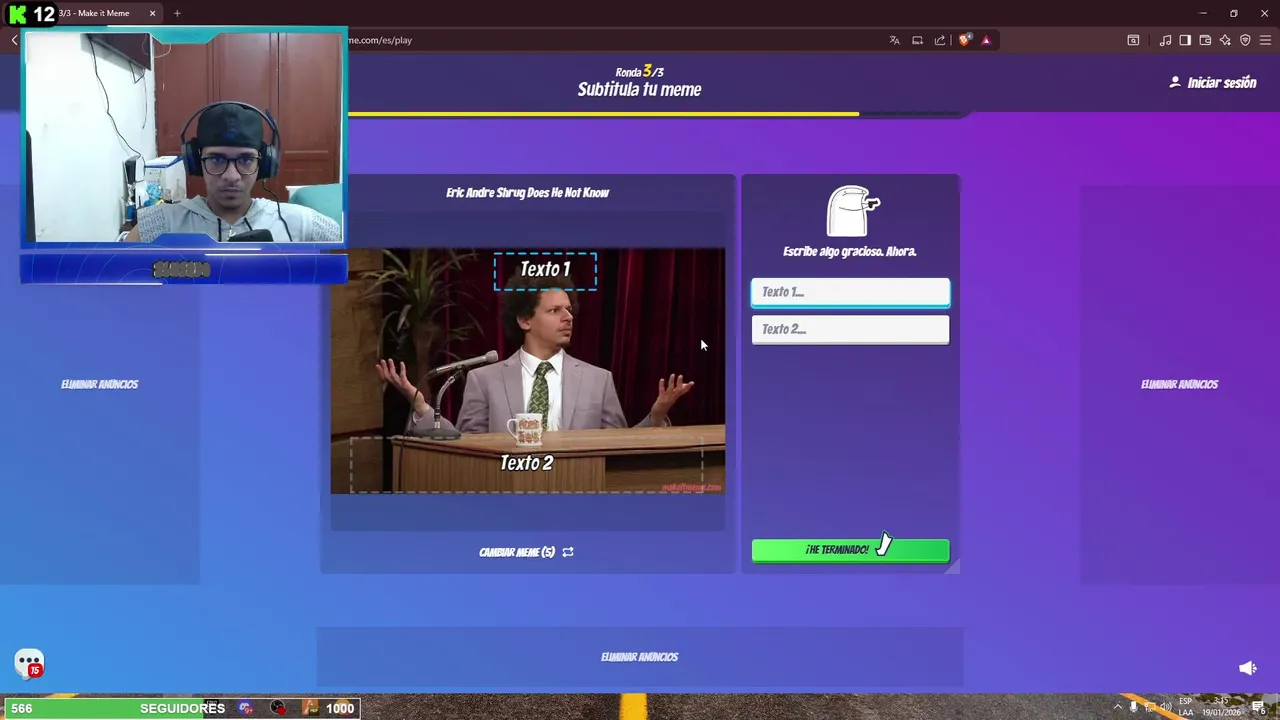Close the Make it Meme tab
The height and width of the screenshot is (720, 1280).
tap(152, 13)
